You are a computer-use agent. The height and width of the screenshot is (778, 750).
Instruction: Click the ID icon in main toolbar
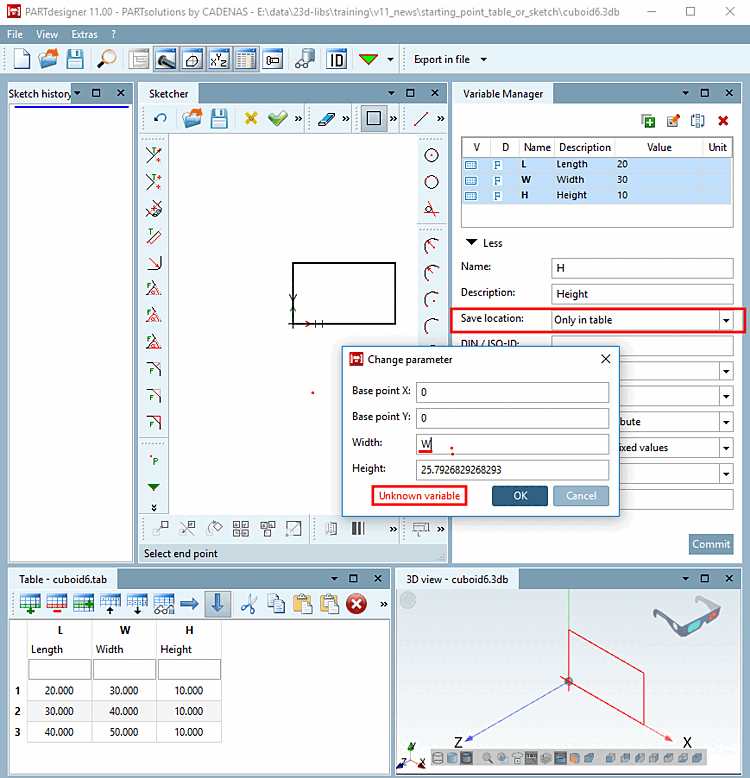point(336,60)
